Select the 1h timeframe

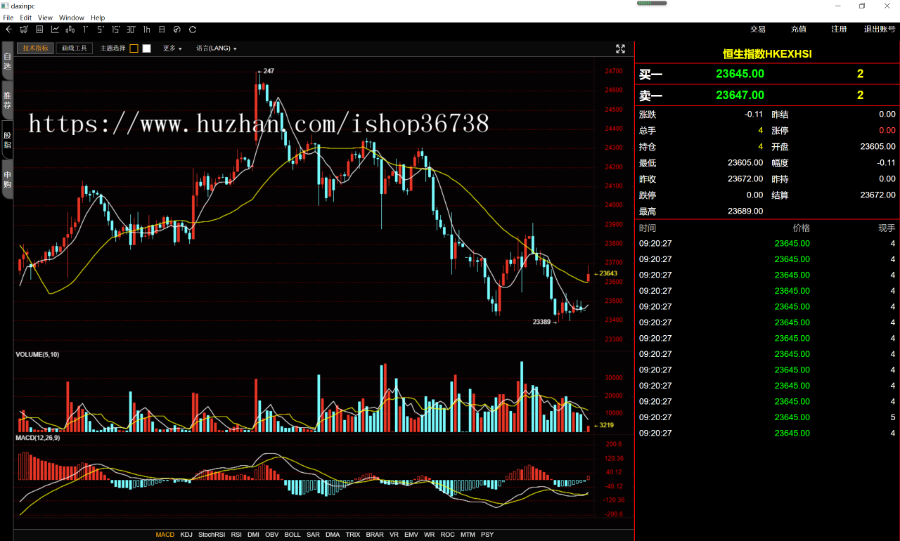point(146,29)
